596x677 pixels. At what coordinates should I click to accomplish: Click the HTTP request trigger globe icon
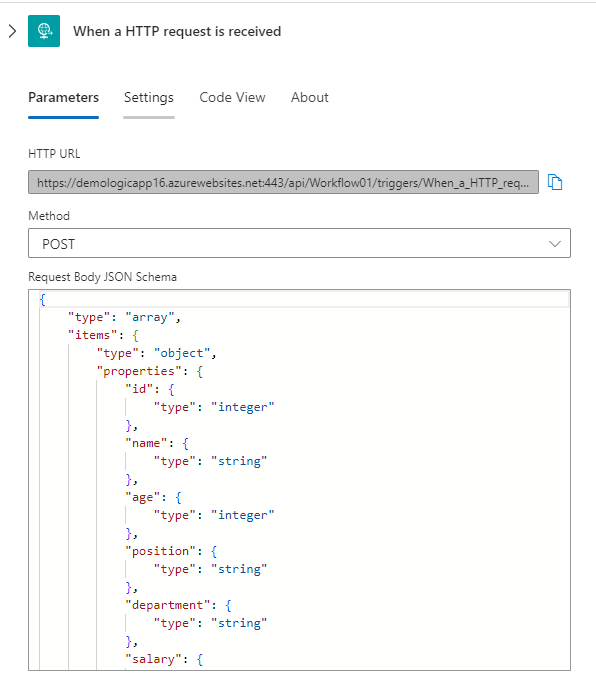point(44,31)
